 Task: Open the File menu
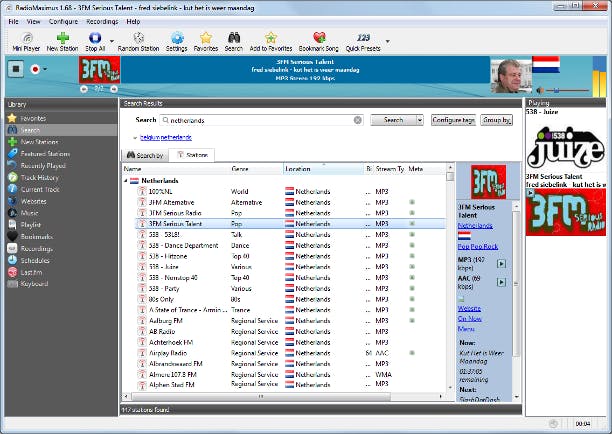(x=13, y=21)
